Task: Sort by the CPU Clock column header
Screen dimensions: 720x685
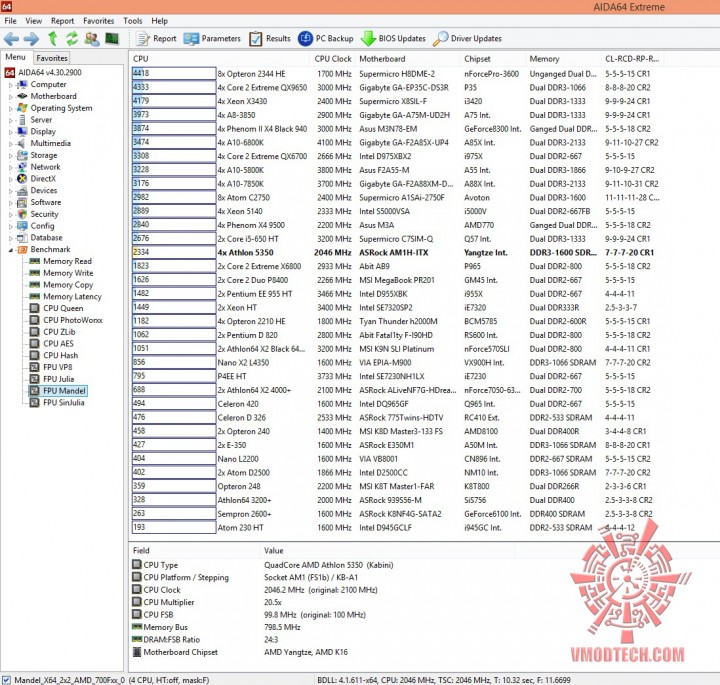Action: tap(332, 59)
